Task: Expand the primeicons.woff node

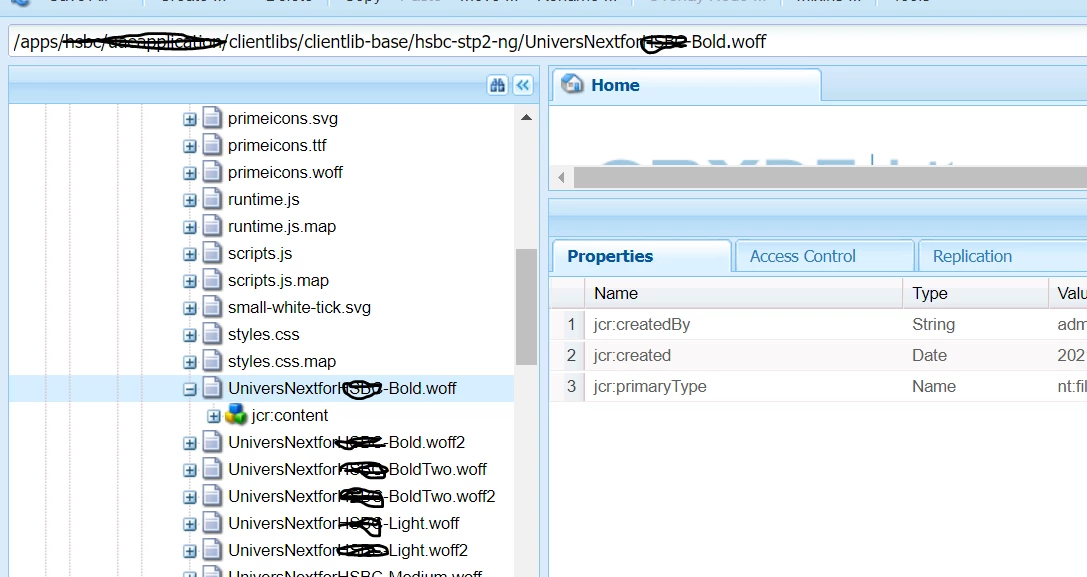Action: pos(189,173)
